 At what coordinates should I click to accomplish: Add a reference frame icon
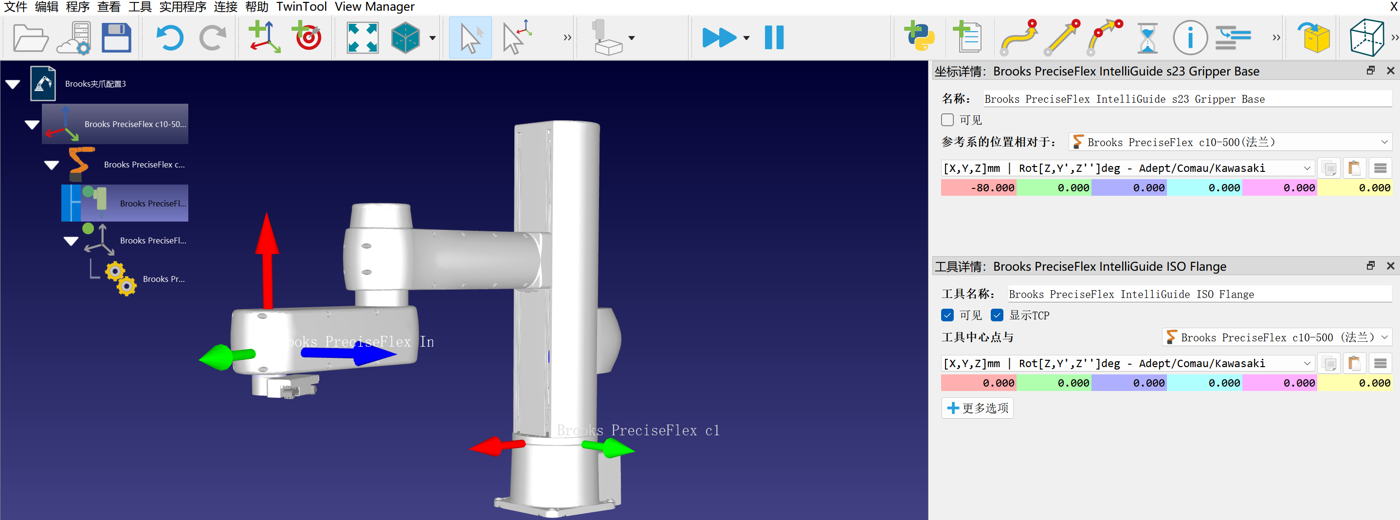point(264,38)
